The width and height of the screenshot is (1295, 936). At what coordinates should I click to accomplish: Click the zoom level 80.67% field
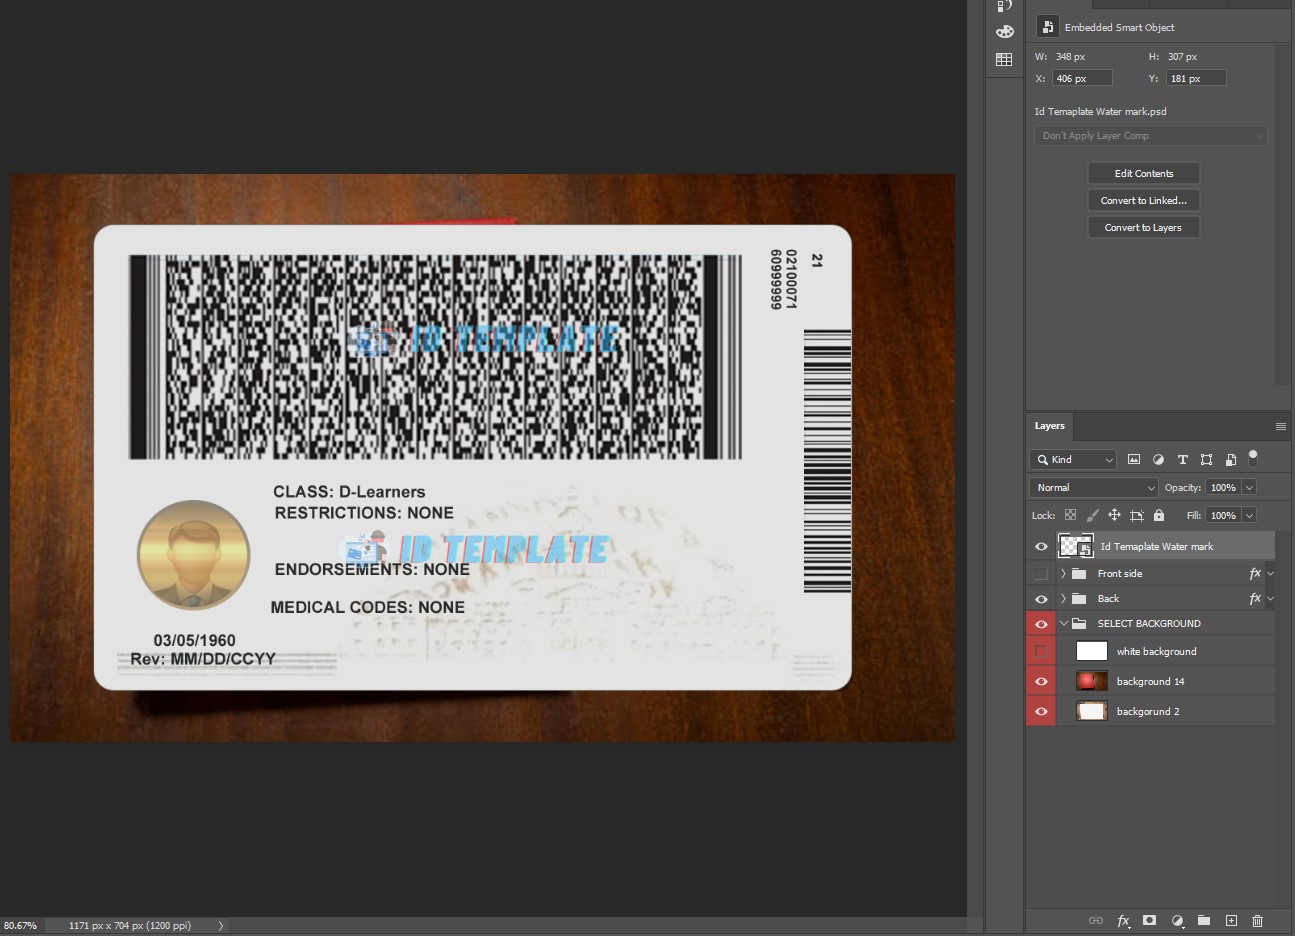point(21,925)
